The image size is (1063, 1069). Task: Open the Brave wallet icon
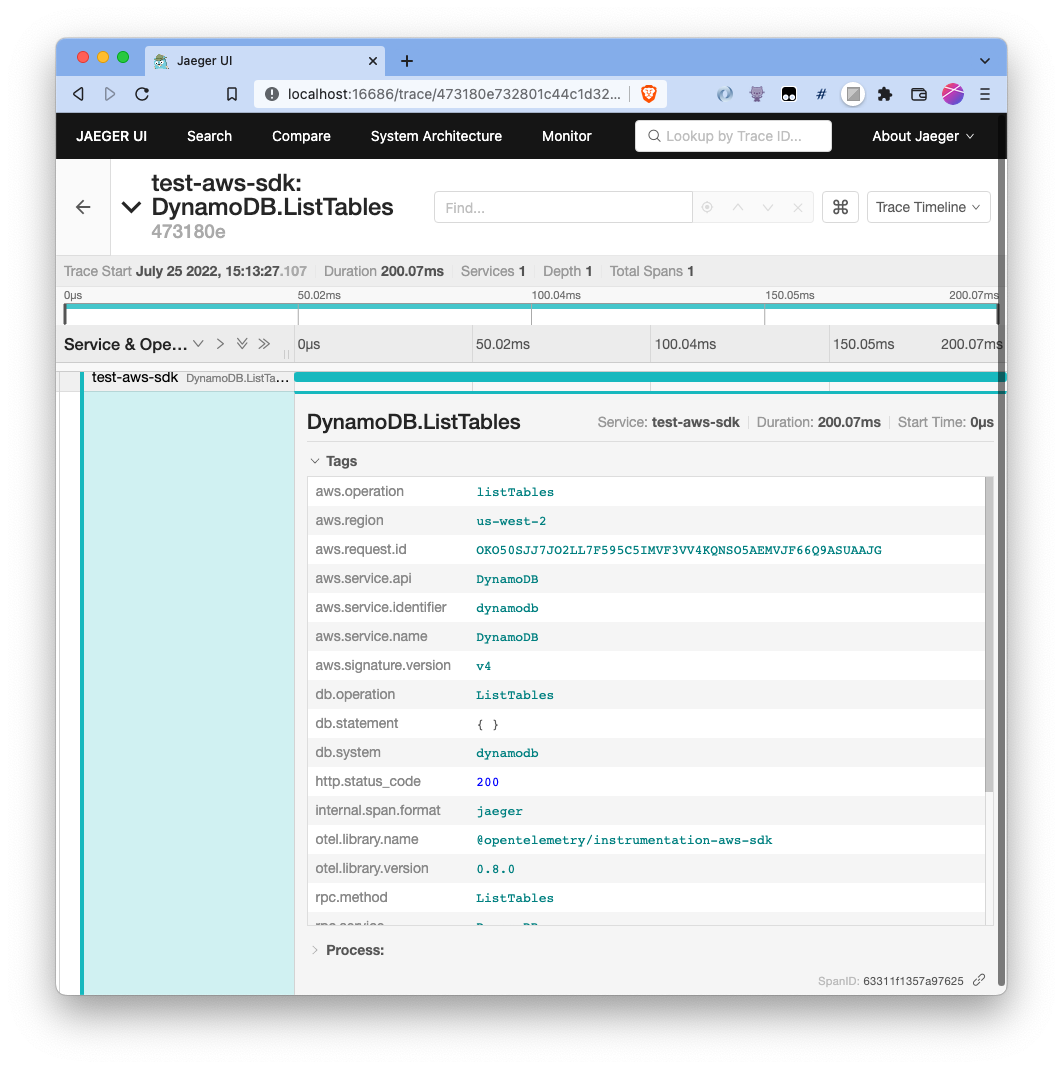click(x=919, y=94)
